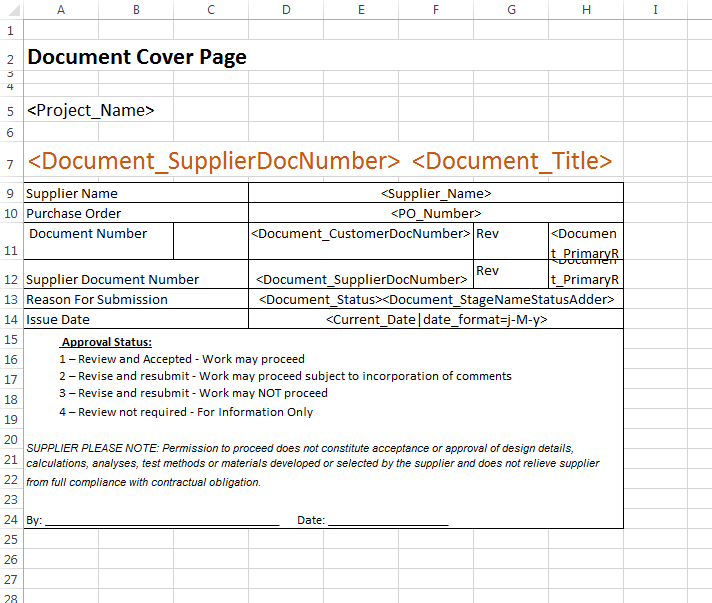Select '1 – Review and Accepted' line
The image size is (712, 603).
[182, 359]
